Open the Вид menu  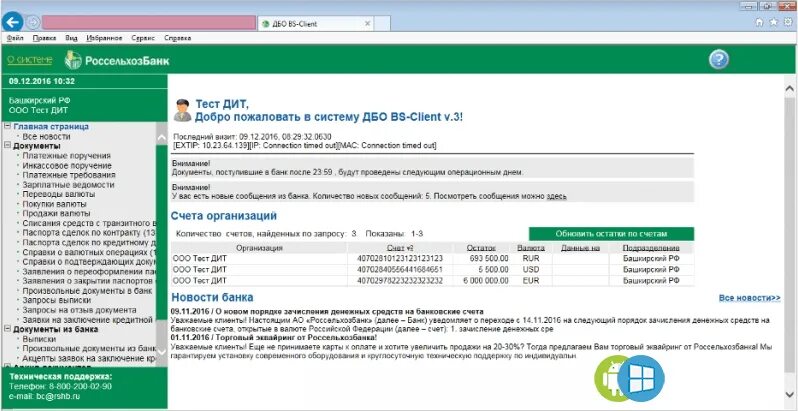(71, 38)
